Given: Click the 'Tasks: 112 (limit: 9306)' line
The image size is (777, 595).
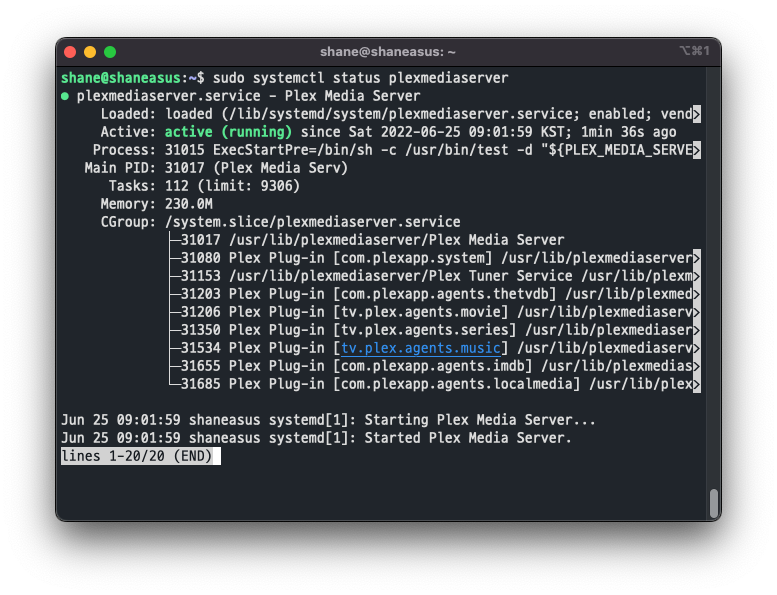Looking at the screenshot, I should point(204,186).
